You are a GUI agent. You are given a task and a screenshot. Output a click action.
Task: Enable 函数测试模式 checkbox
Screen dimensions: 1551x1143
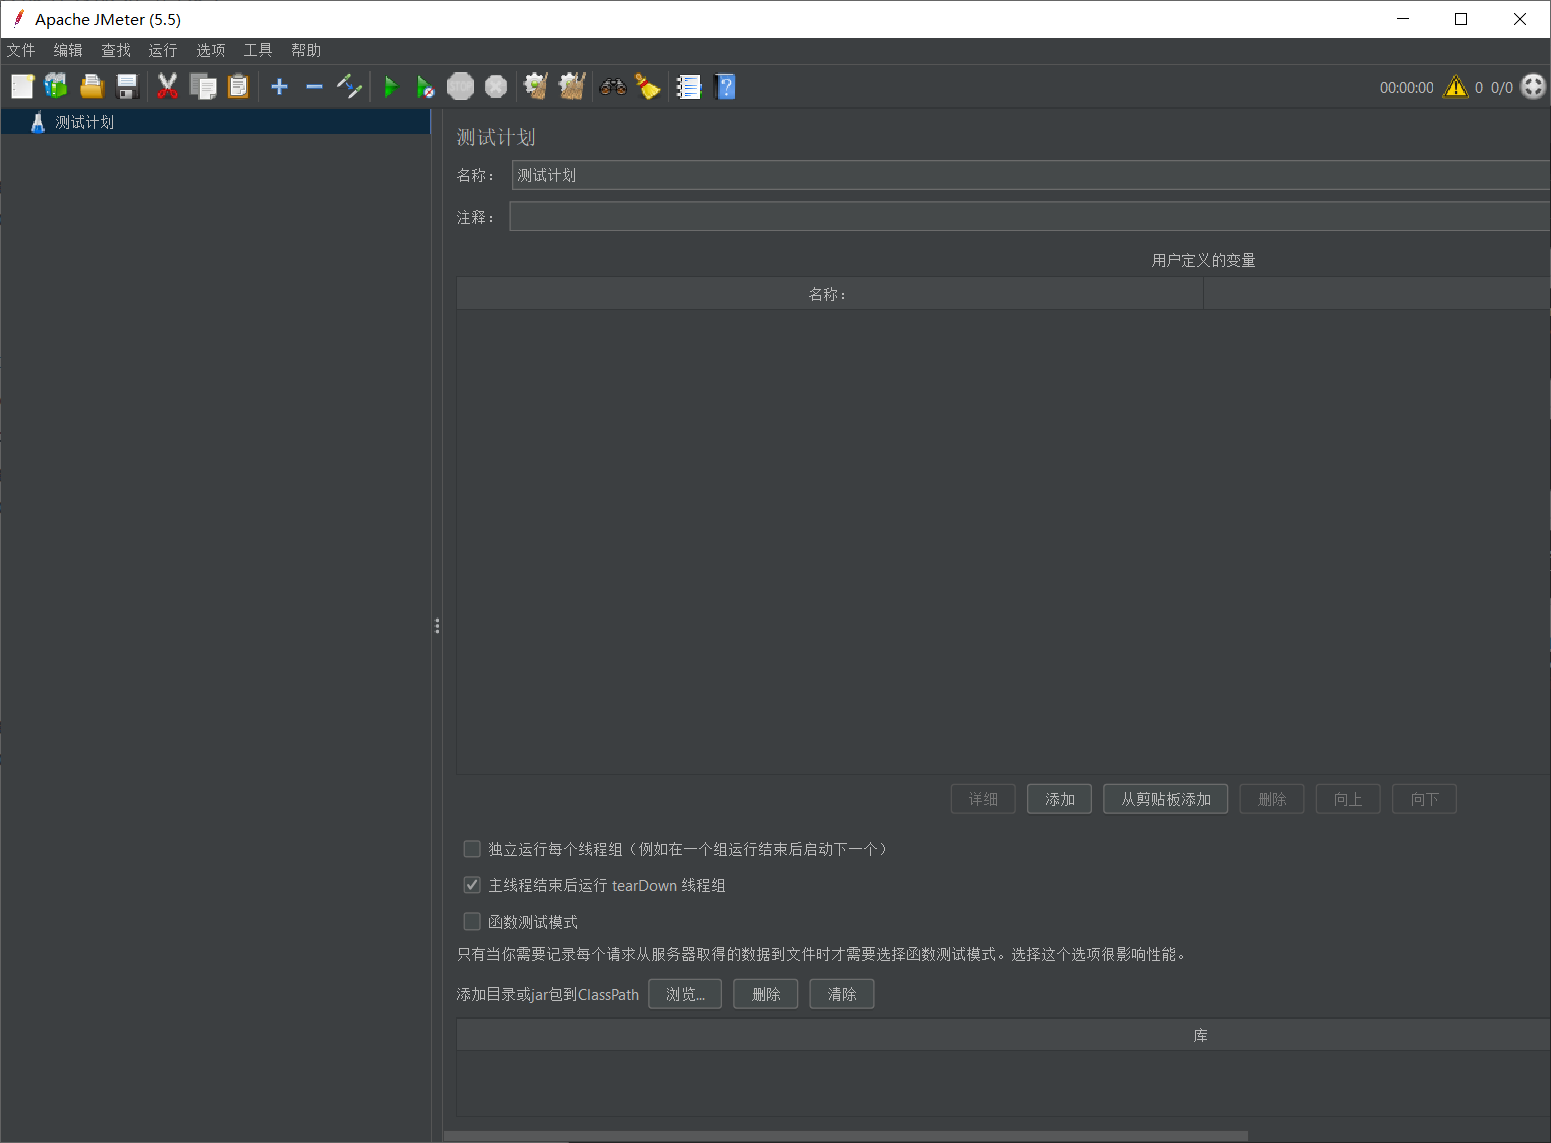(472, 921)
